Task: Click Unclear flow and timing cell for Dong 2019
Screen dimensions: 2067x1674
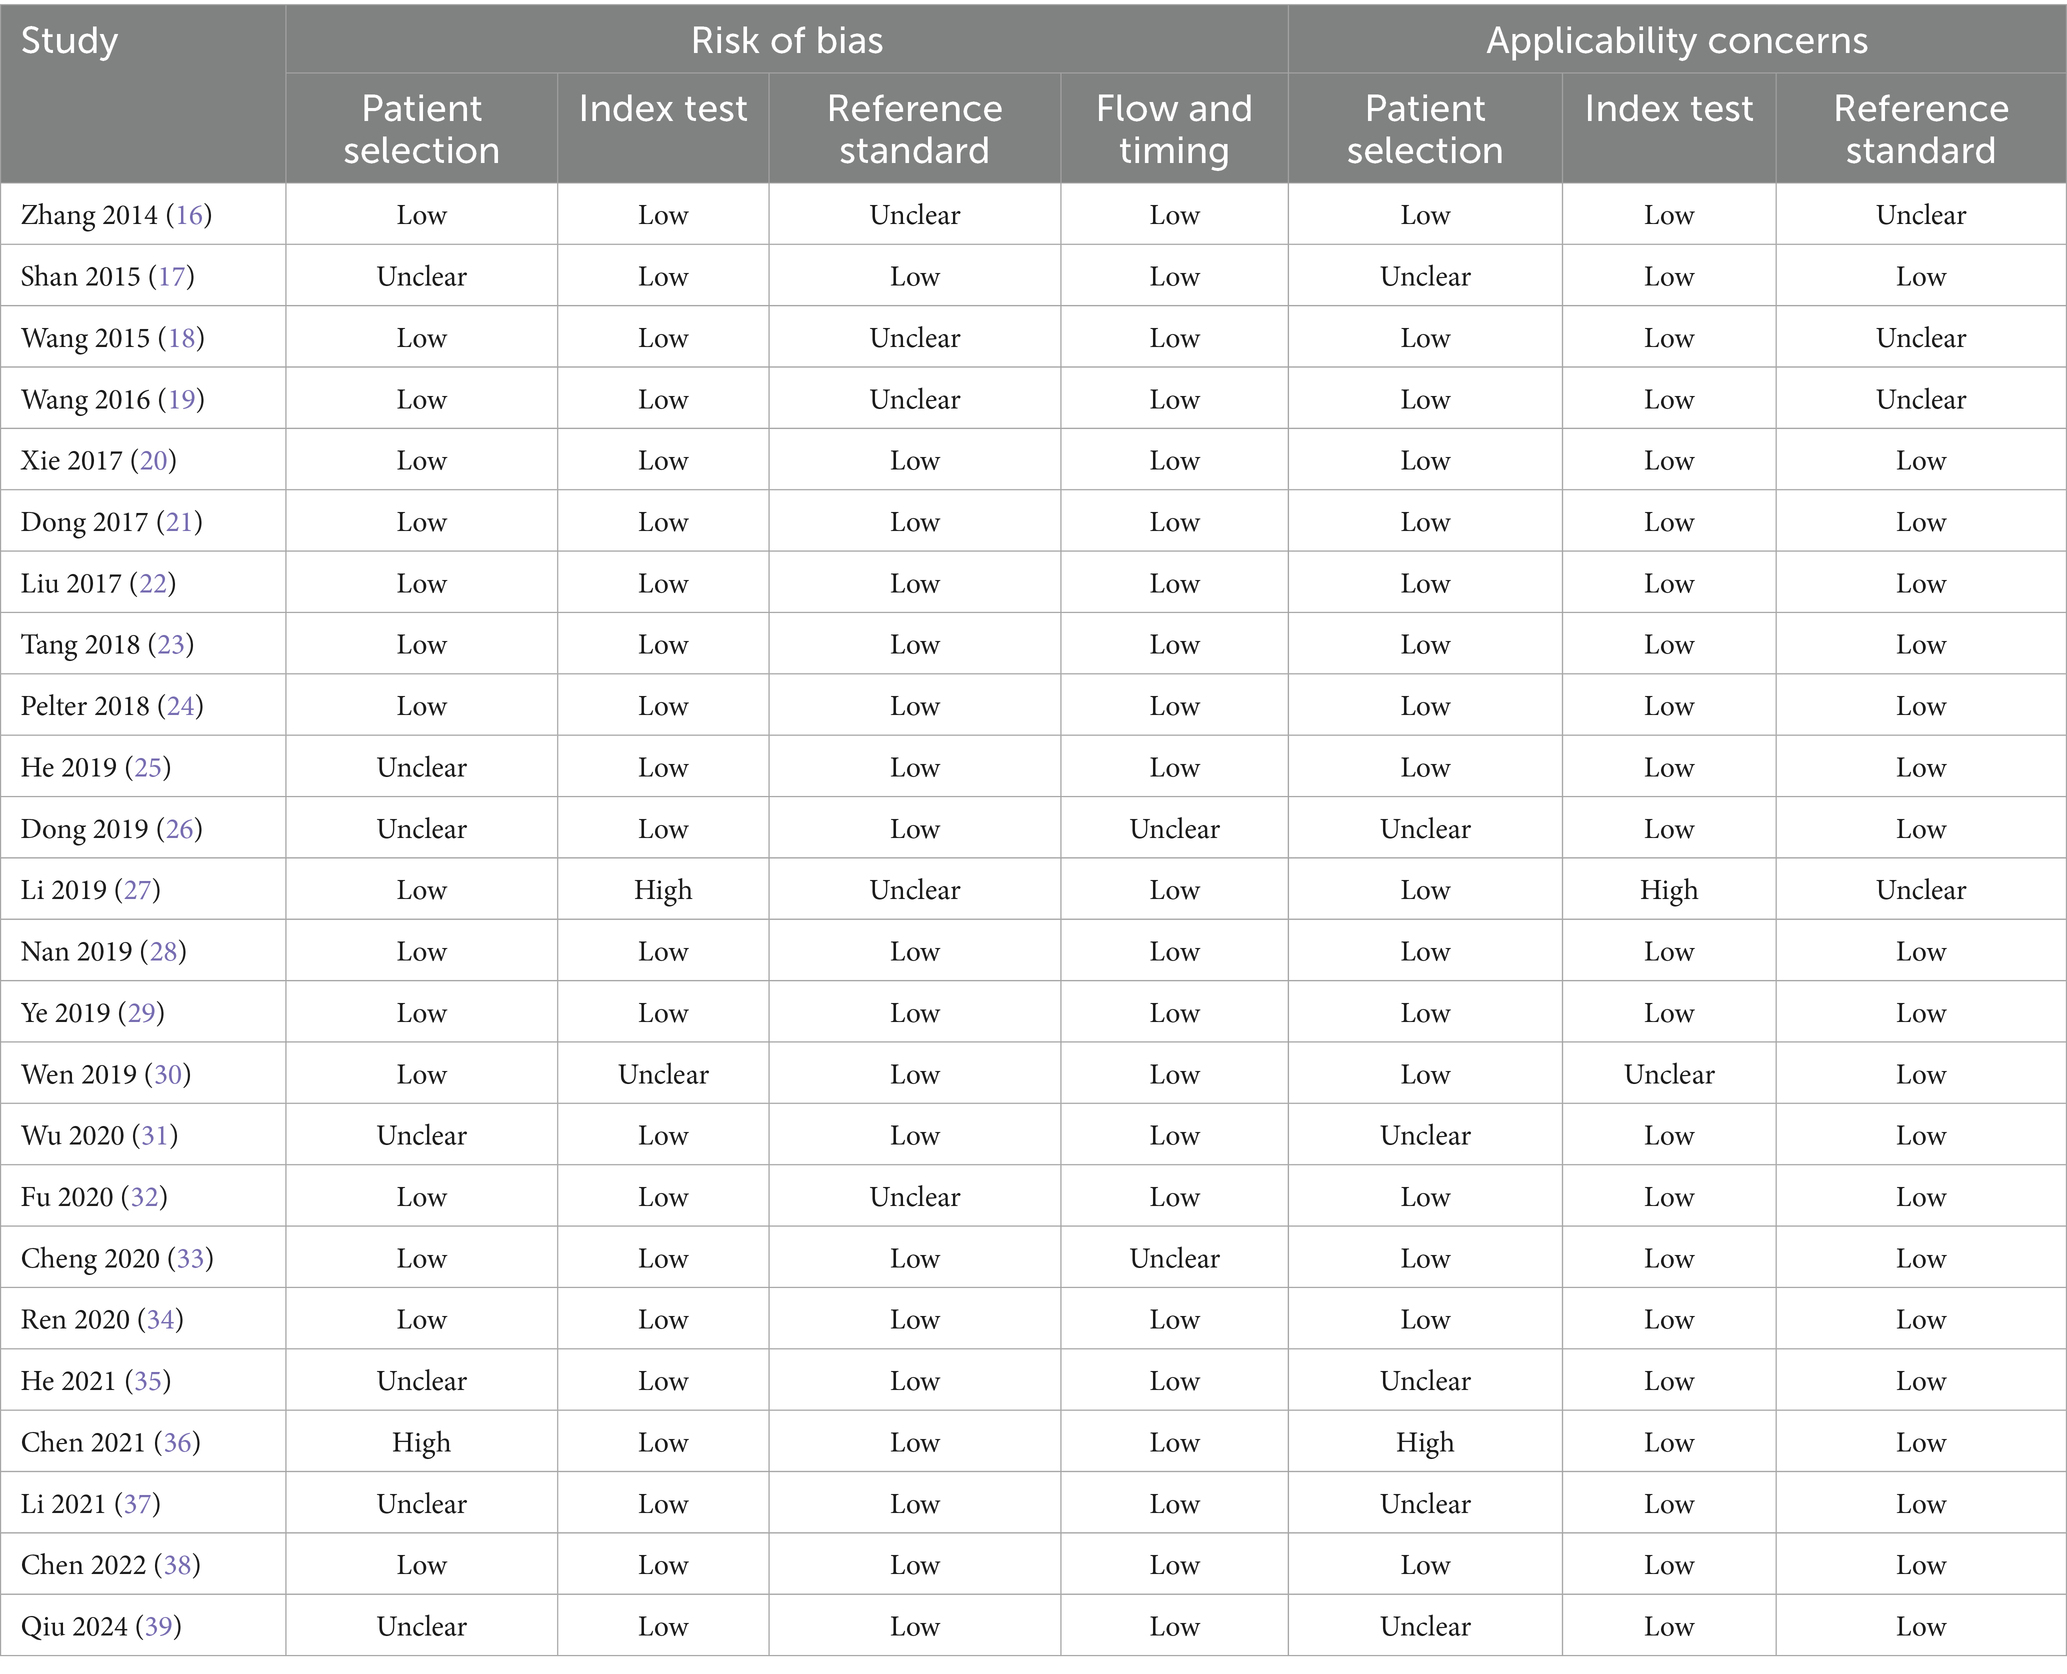Action: click(1174, 829)
